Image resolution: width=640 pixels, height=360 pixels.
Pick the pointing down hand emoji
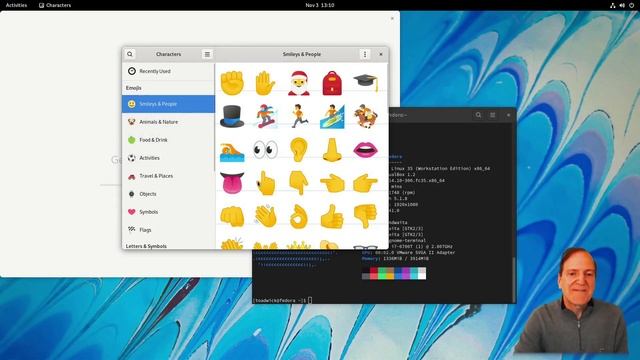299,183
